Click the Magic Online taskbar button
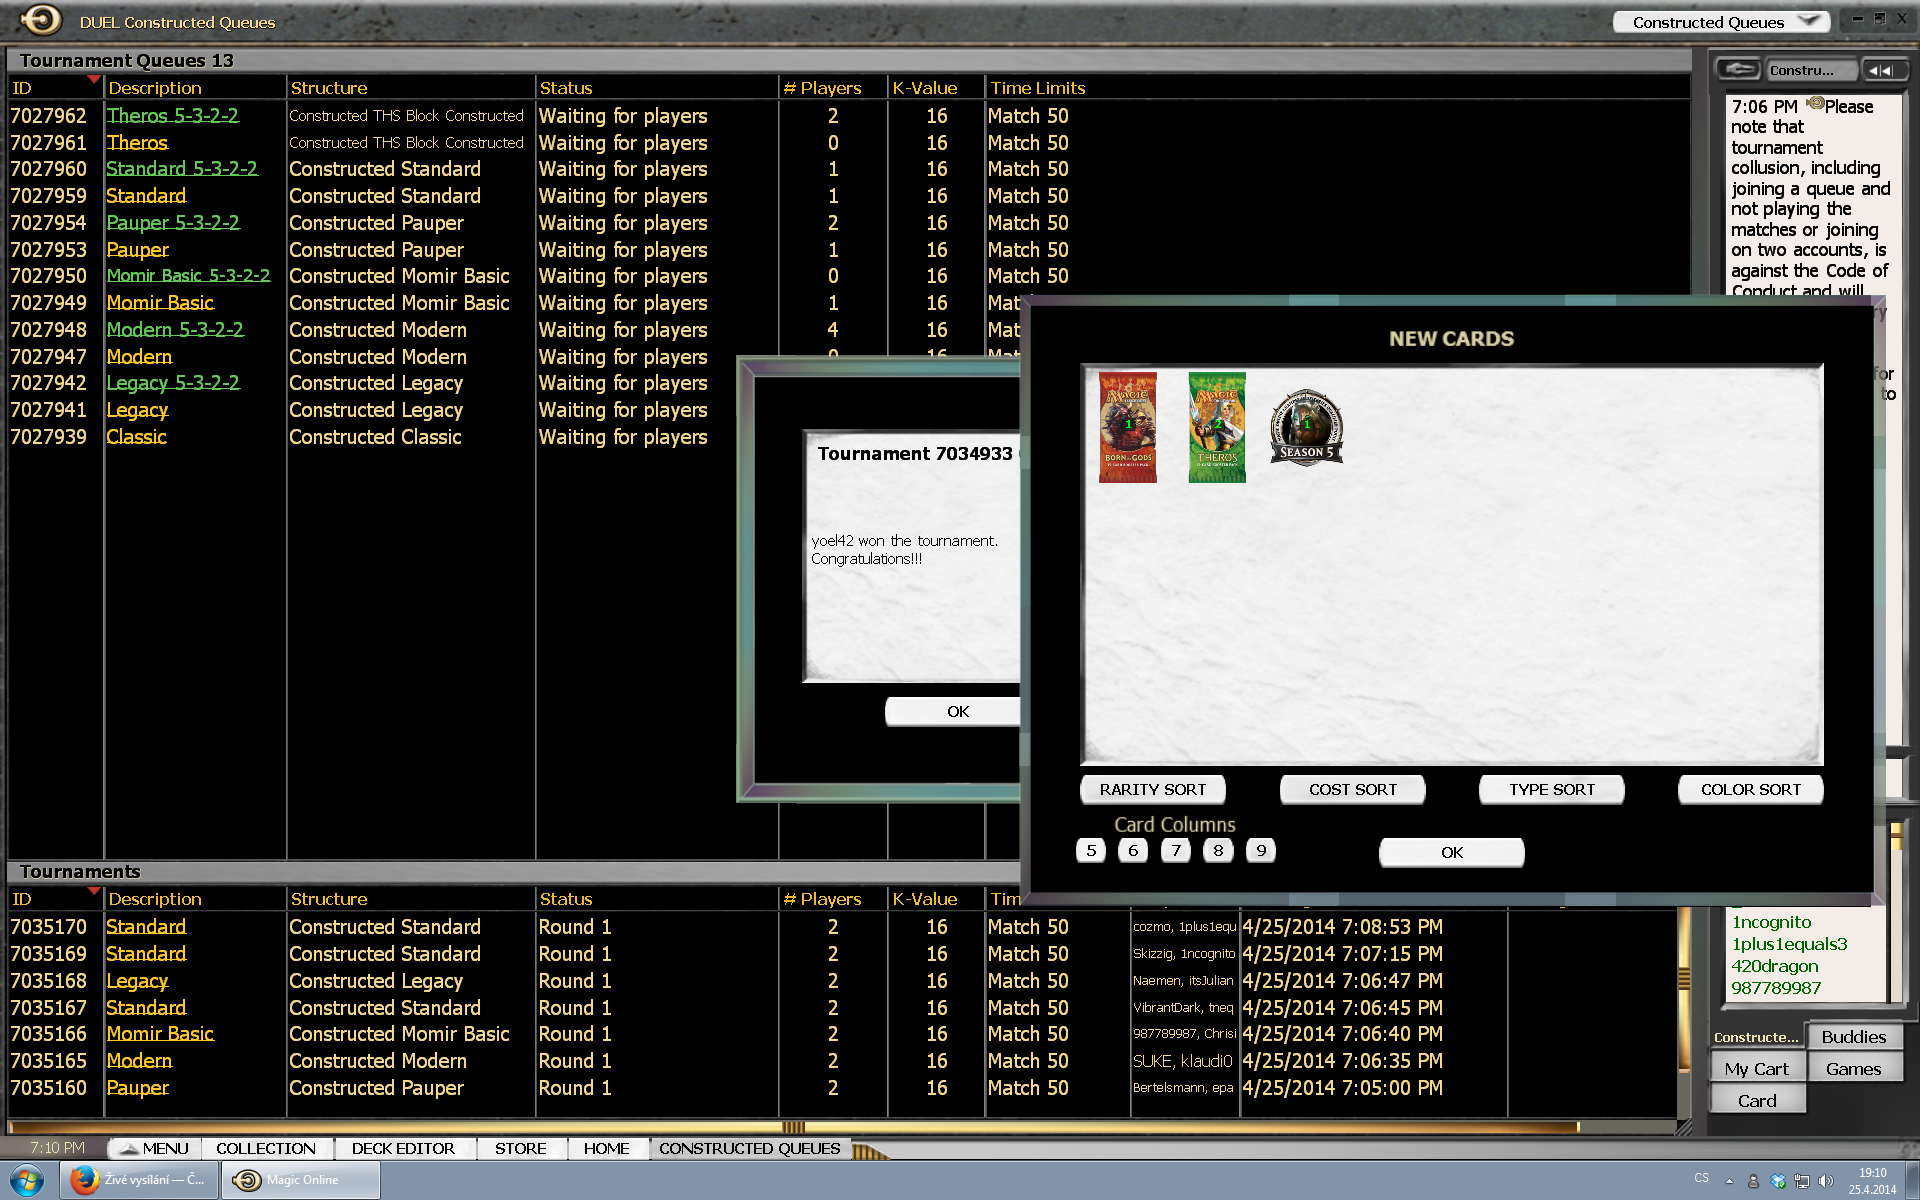1920x1200 pixels. coord(301,1180)
